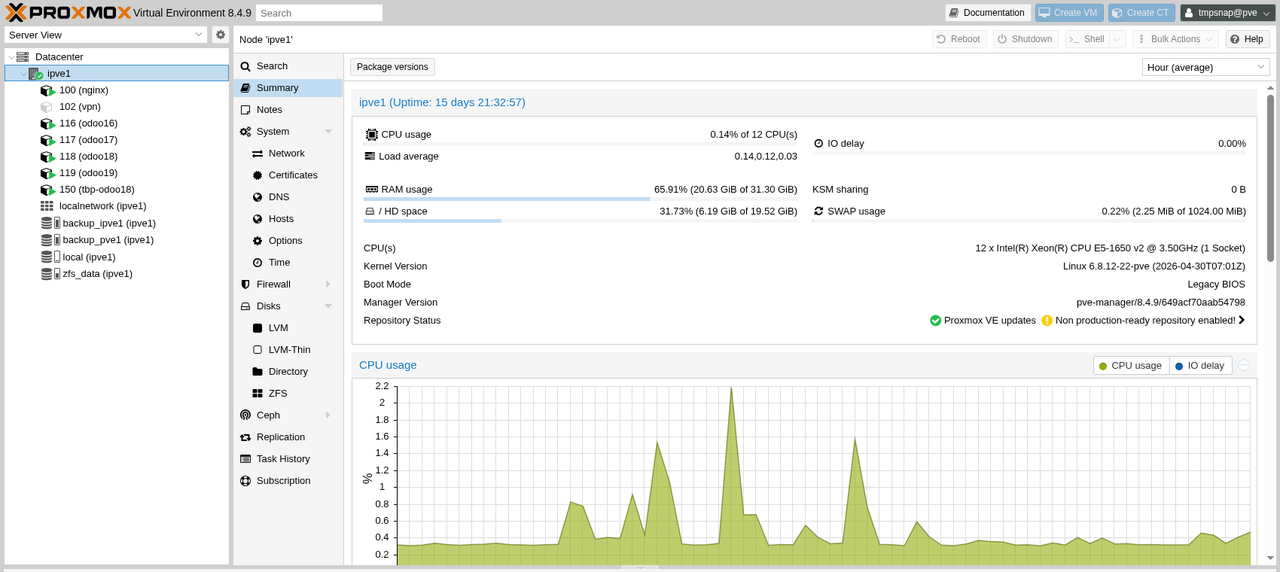The width and height of the screenshot is (1280, 572).
Task: Open the tmpsnap@pve user menu
Action: (x=1227, y=13)
